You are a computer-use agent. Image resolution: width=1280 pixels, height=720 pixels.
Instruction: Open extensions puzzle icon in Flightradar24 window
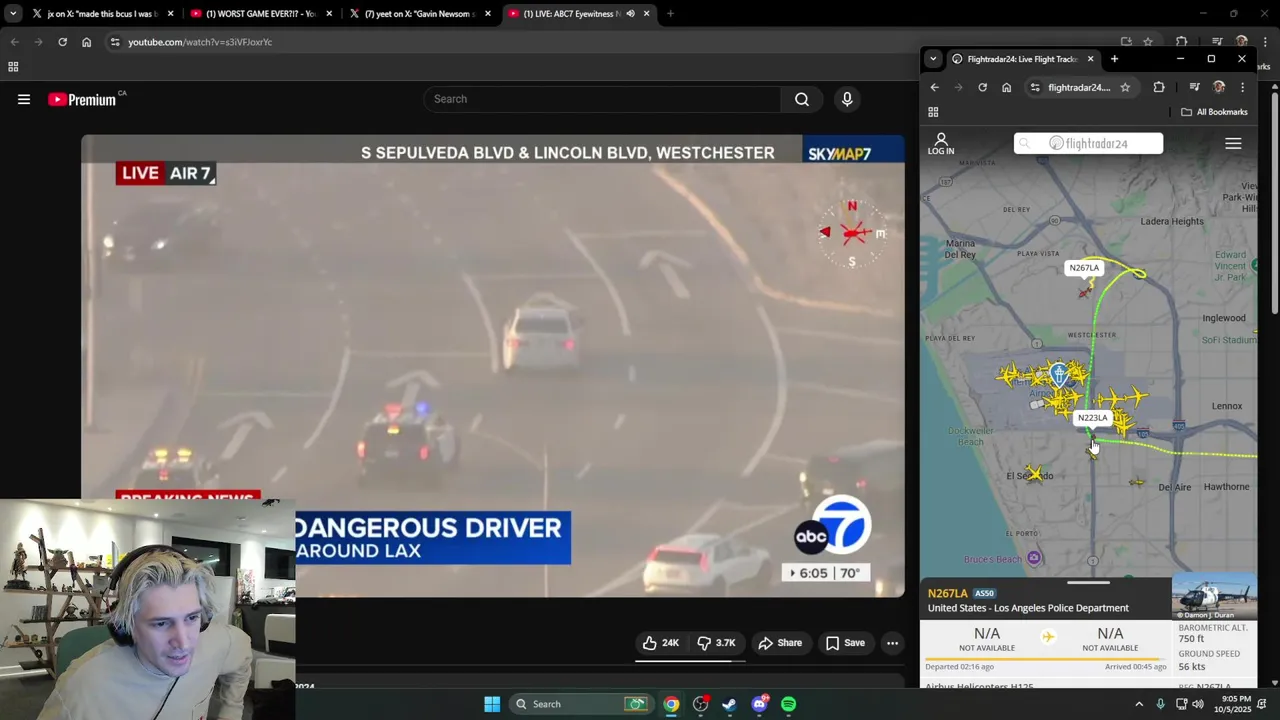click(1159, 87)
